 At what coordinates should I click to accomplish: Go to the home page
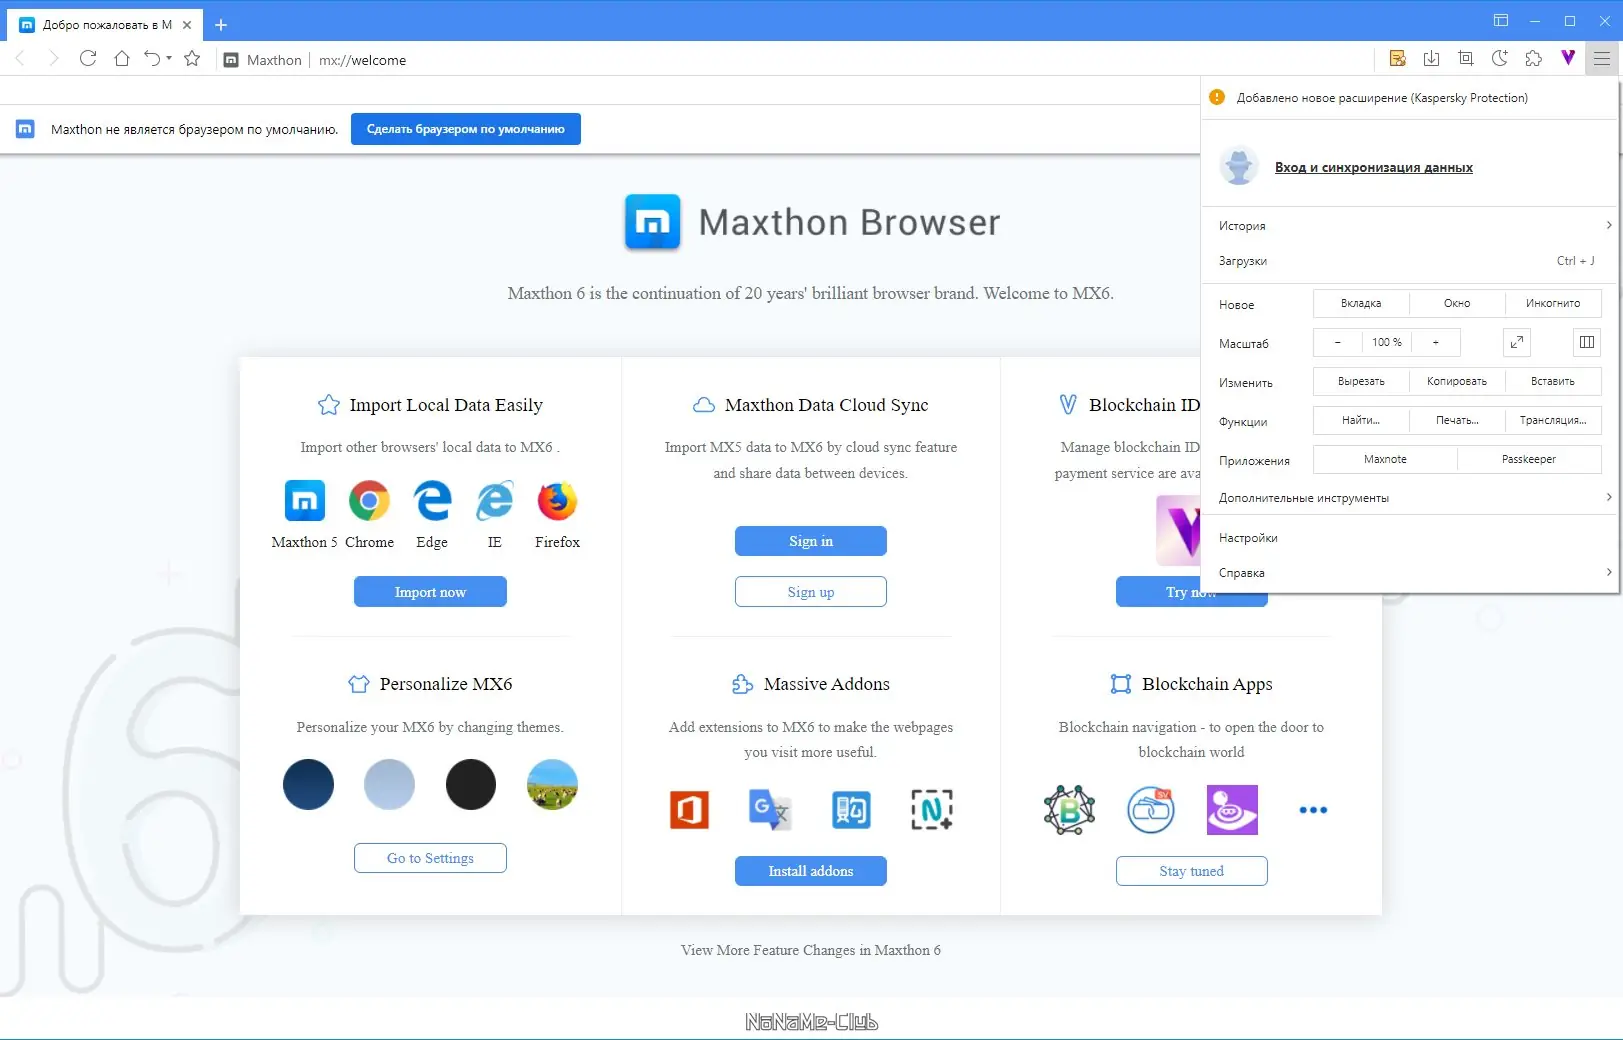(122, 59)
